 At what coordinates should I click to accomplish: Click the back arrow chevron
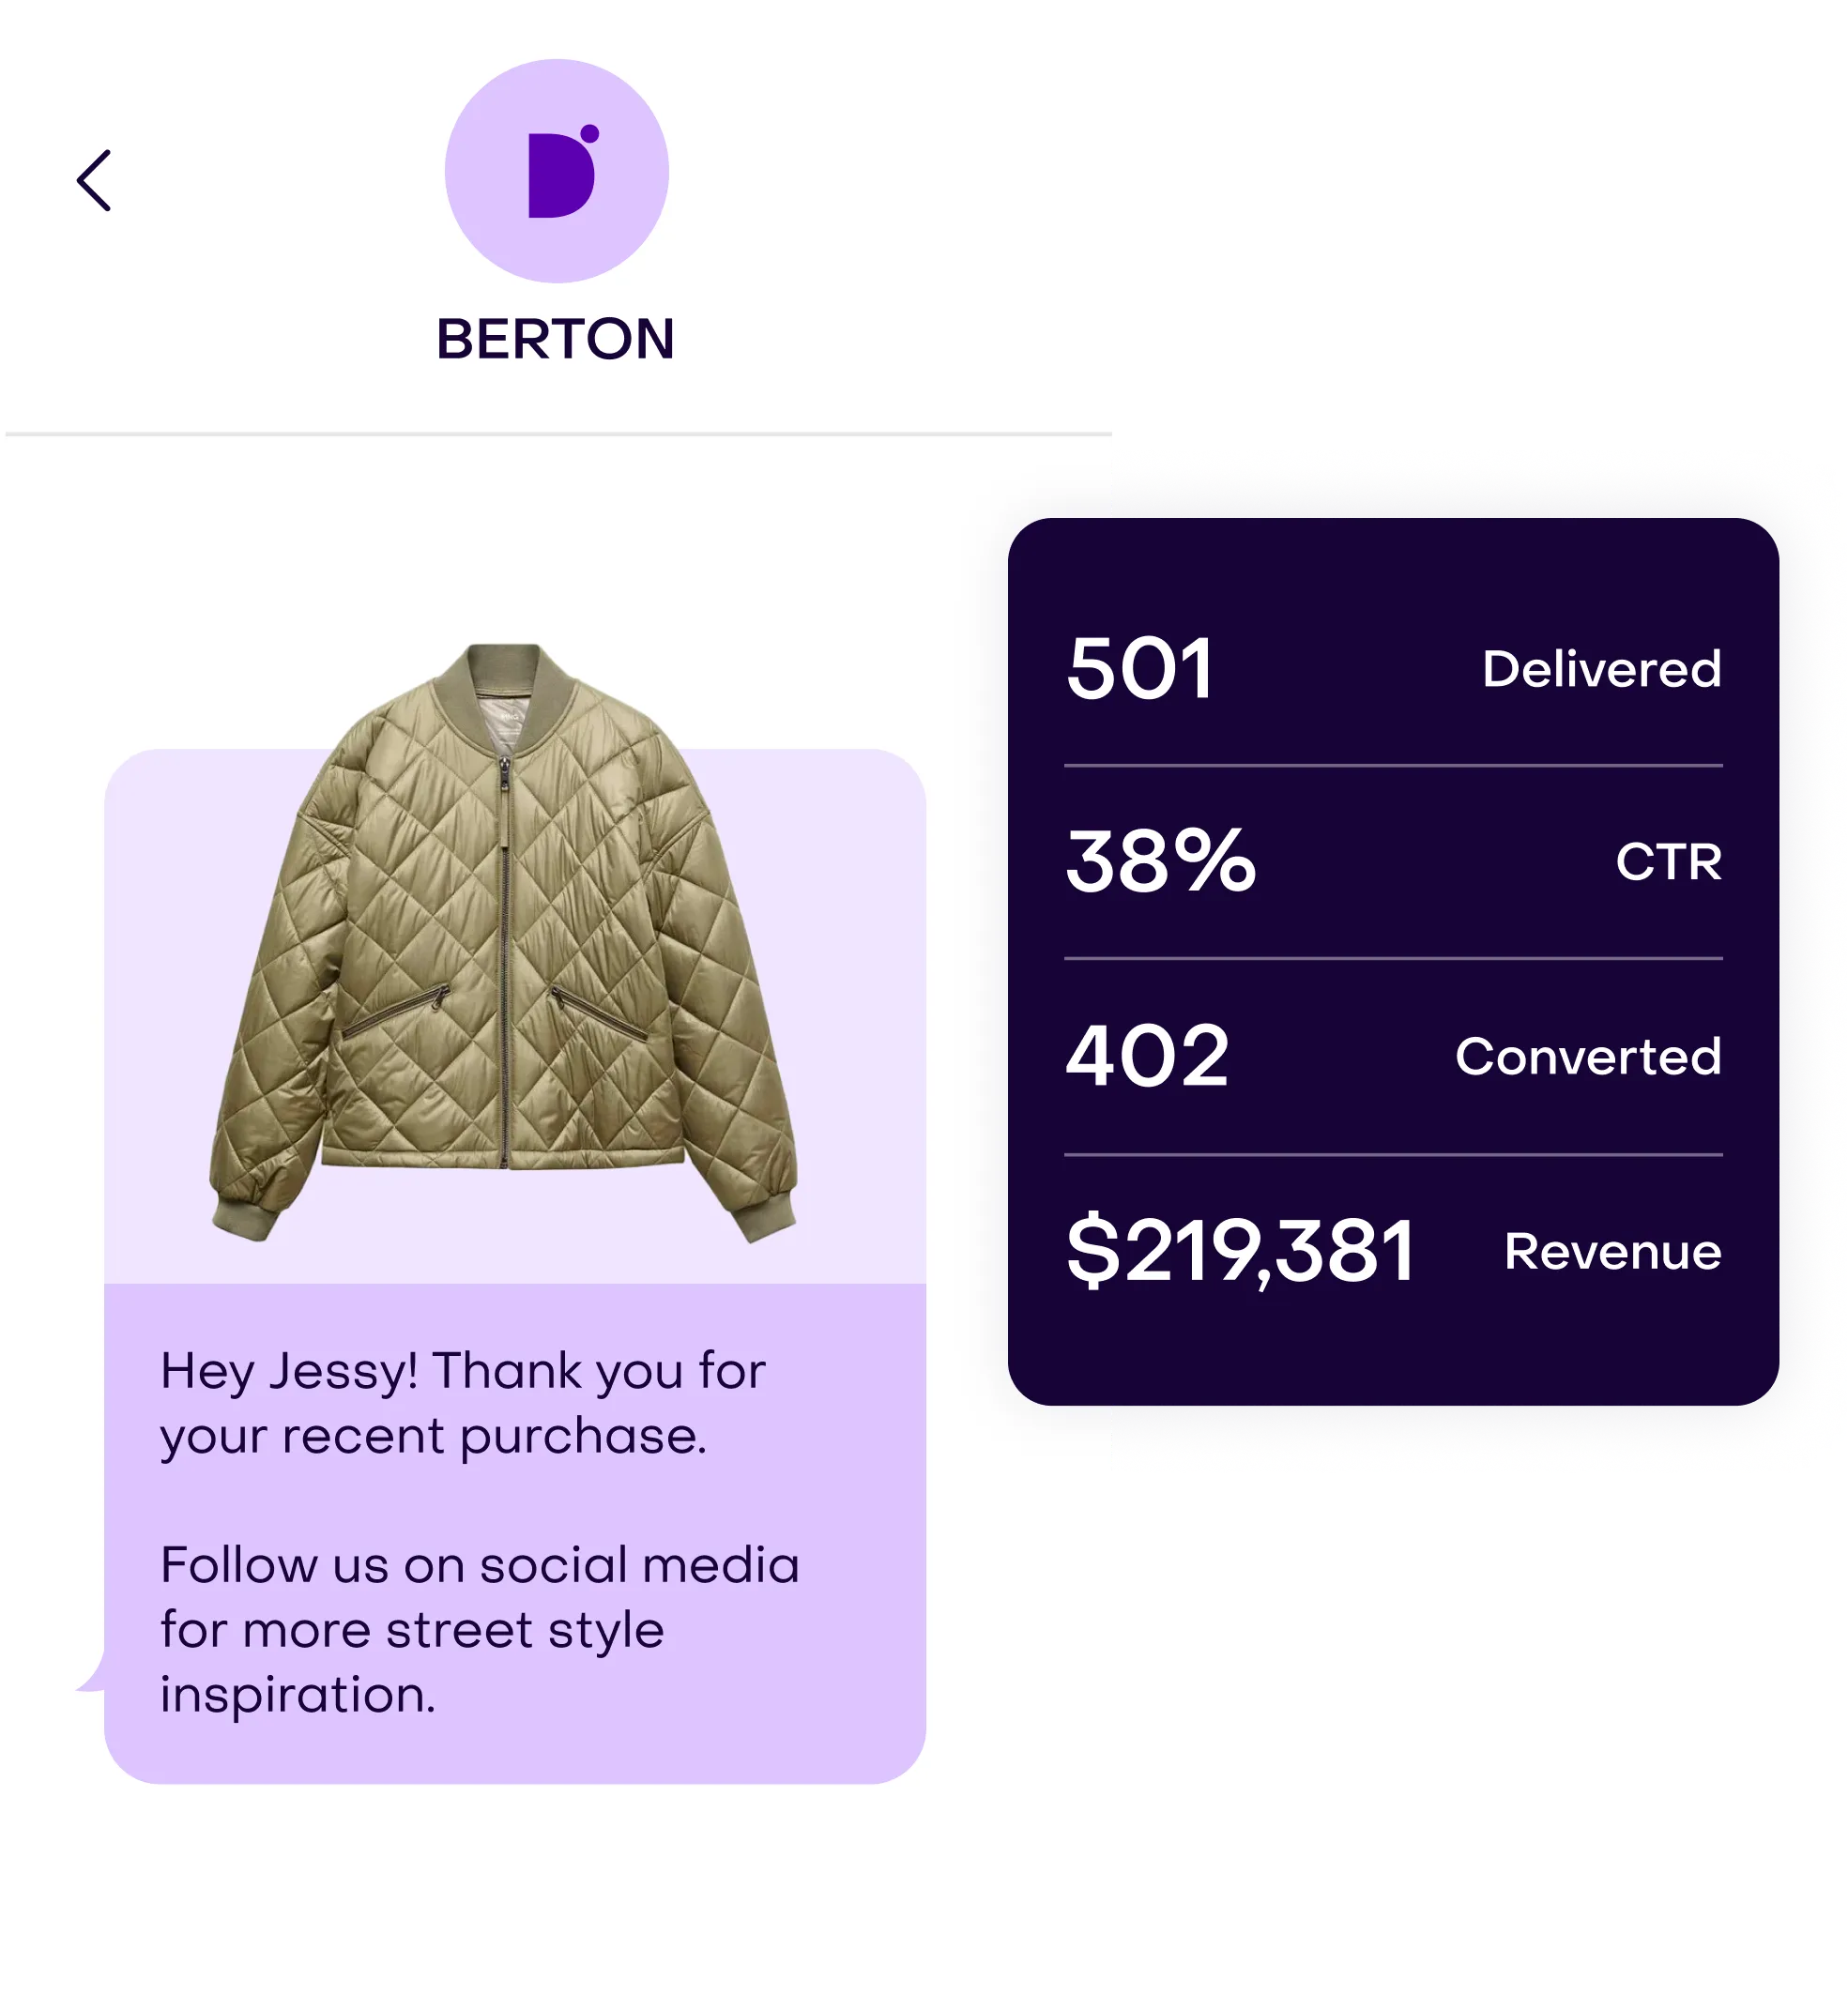coord(94,181)
